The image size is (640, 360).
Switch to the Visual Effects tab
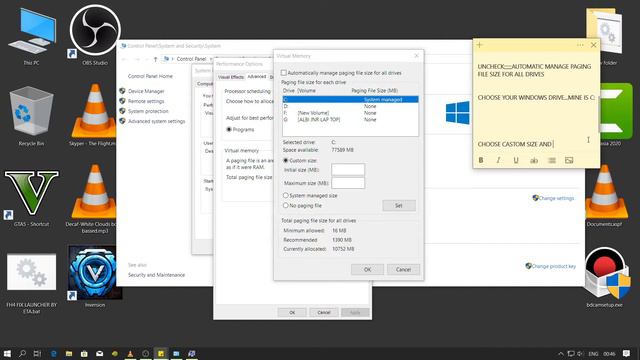(x=231, y=77)
